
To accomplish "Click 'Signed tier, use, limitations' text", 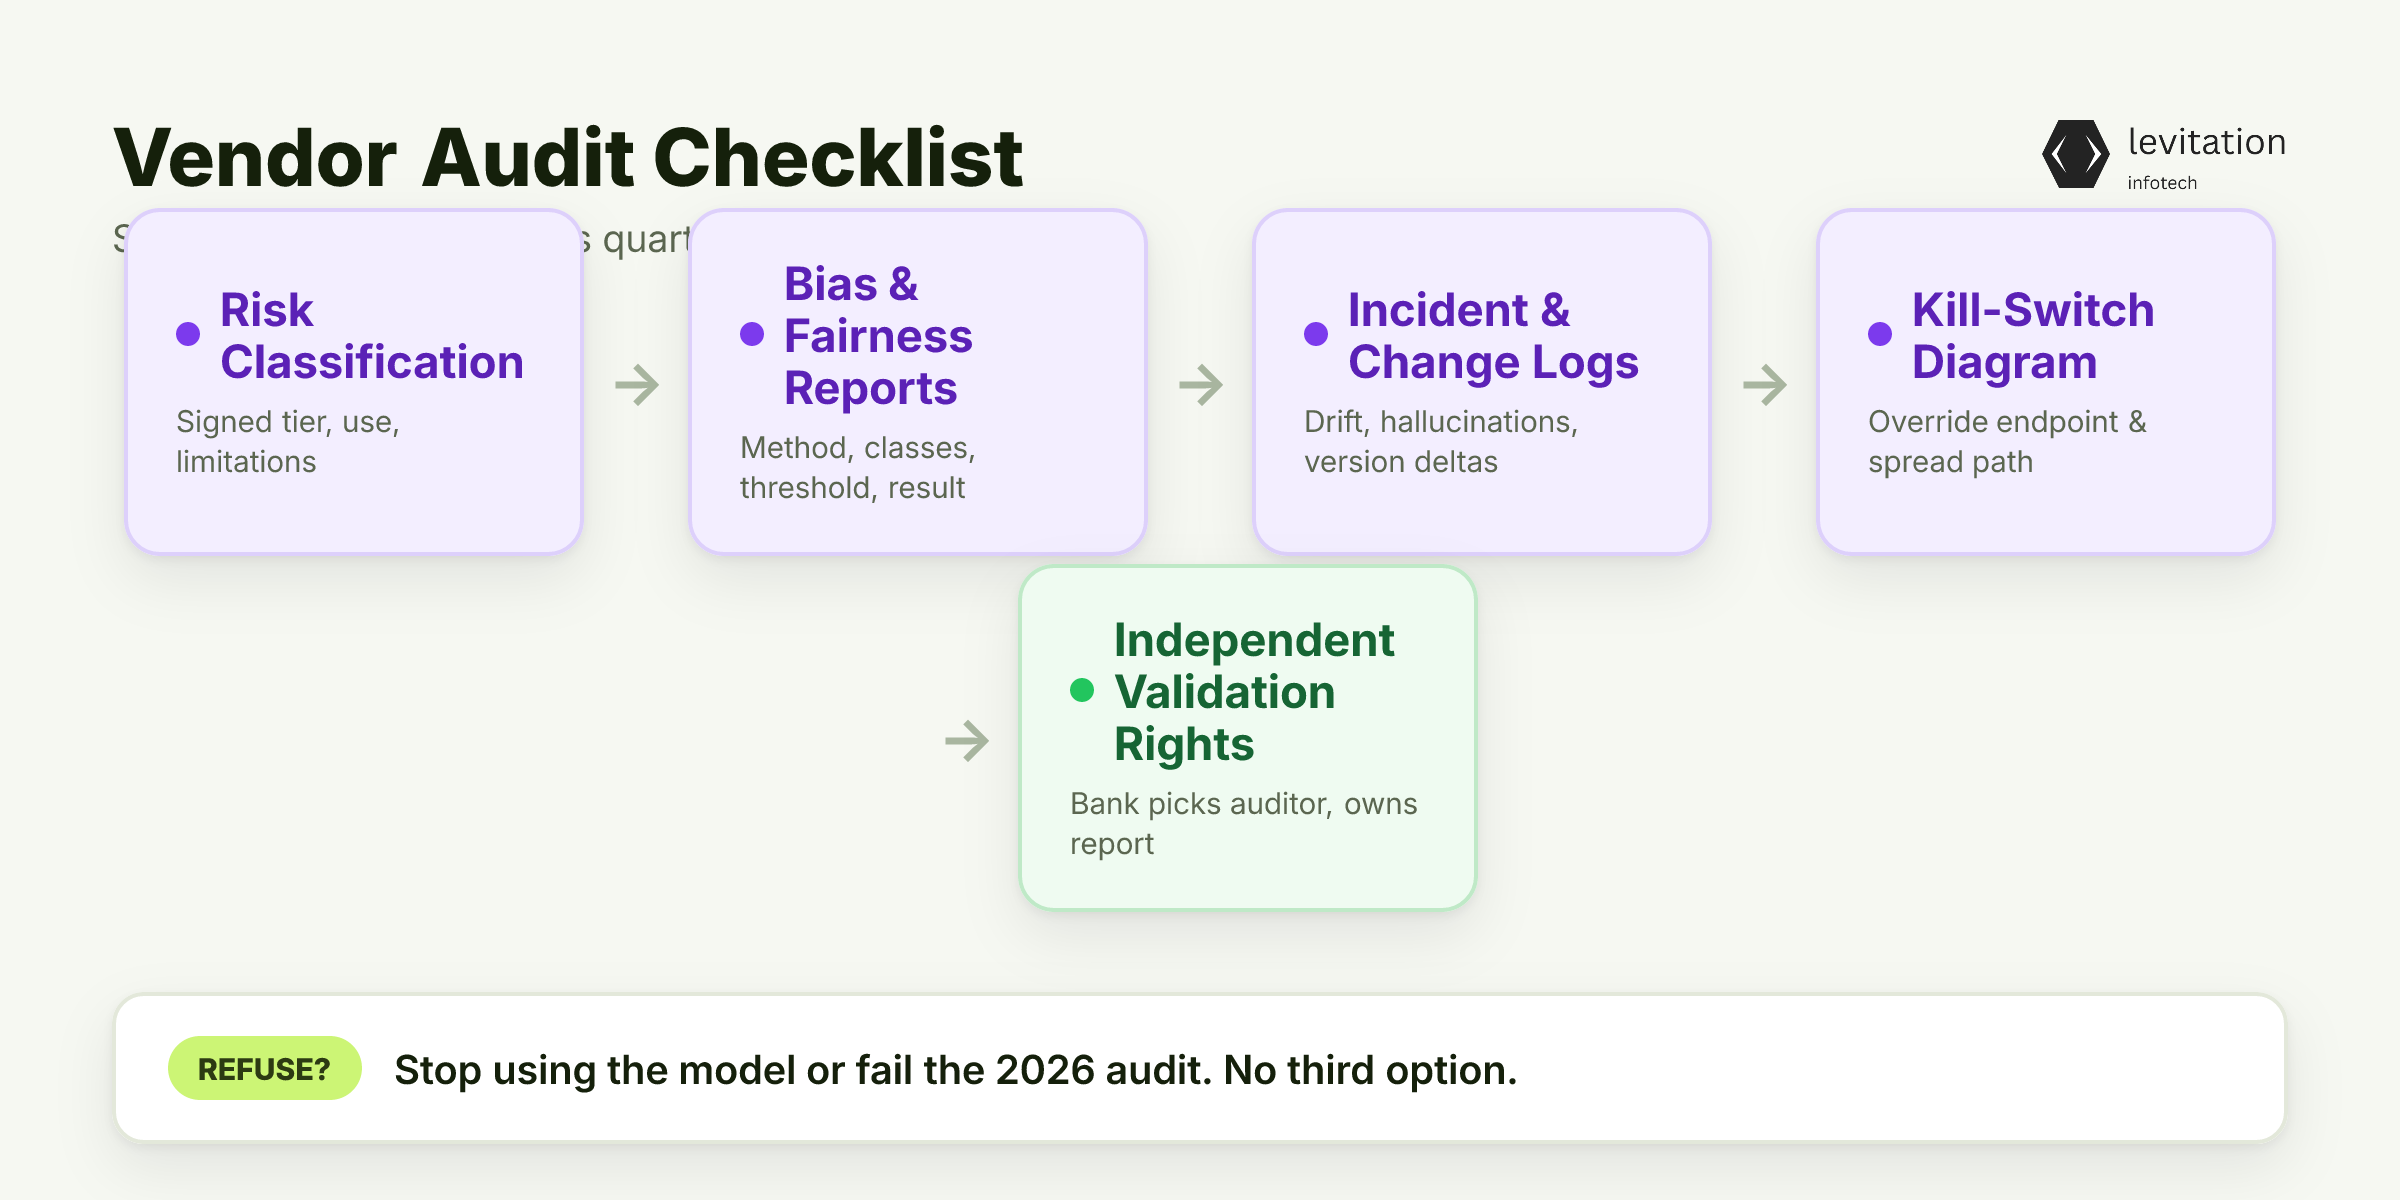I will 288,442.
